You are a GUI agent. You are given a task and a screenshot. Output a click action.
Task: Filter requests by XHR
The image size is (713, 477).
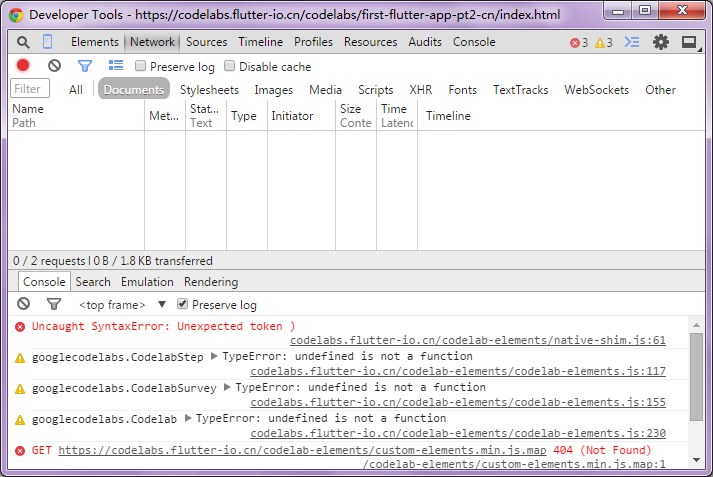[x=421, y=90]
